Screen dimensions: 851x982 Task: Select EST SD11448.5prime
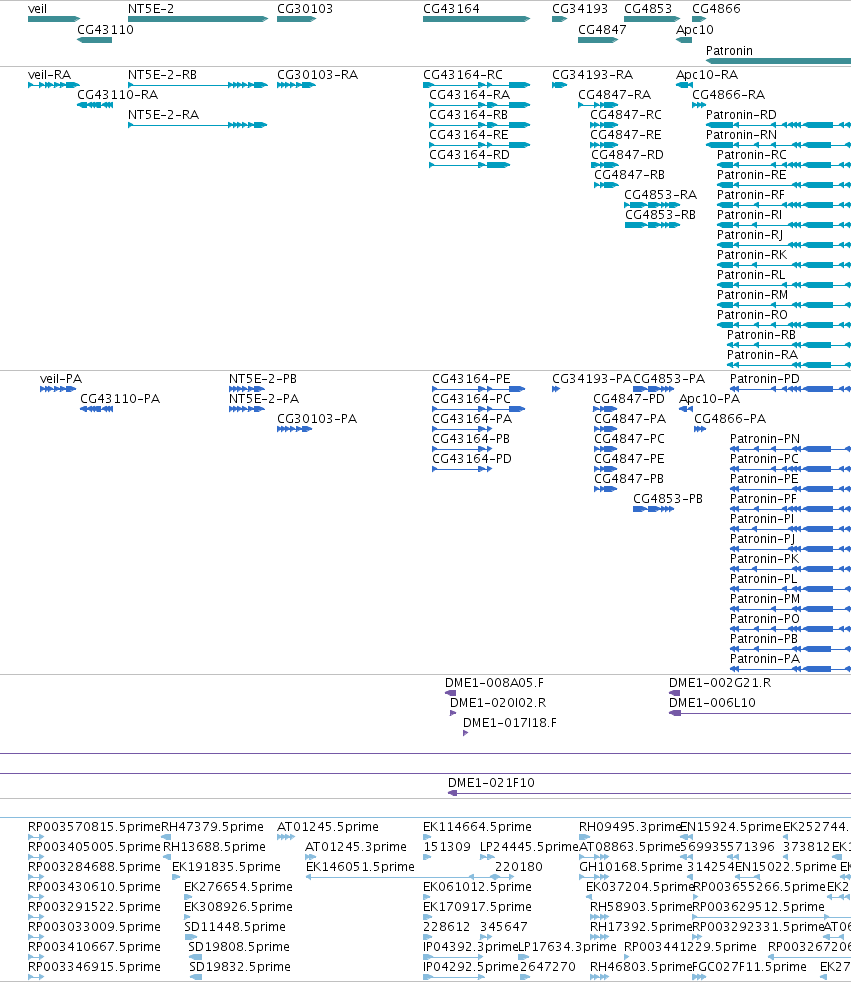(235, 927)
